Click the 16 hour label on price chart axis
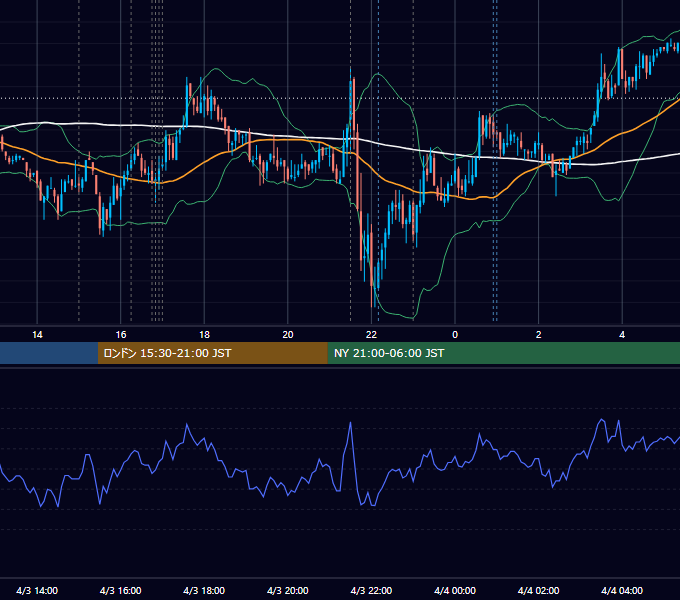This screenshot has height=600, width=680. [121, 335]
